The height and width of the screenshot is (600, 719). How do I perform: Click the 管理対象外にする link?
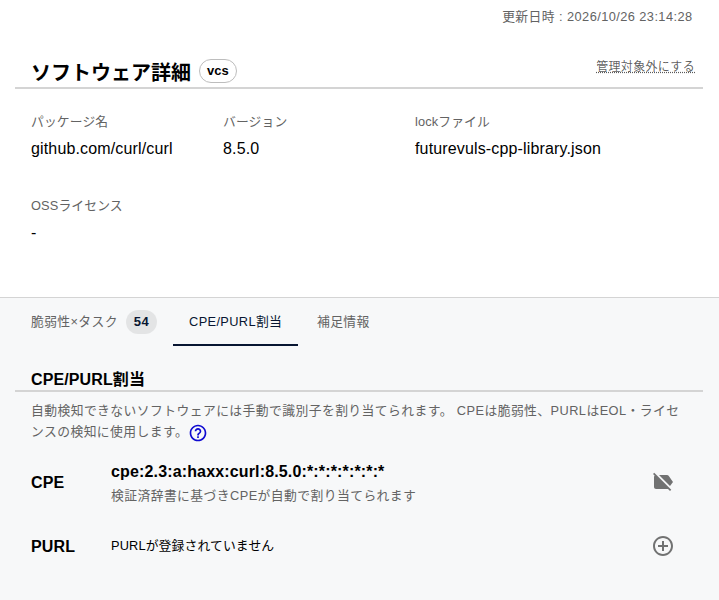(645, 67)
